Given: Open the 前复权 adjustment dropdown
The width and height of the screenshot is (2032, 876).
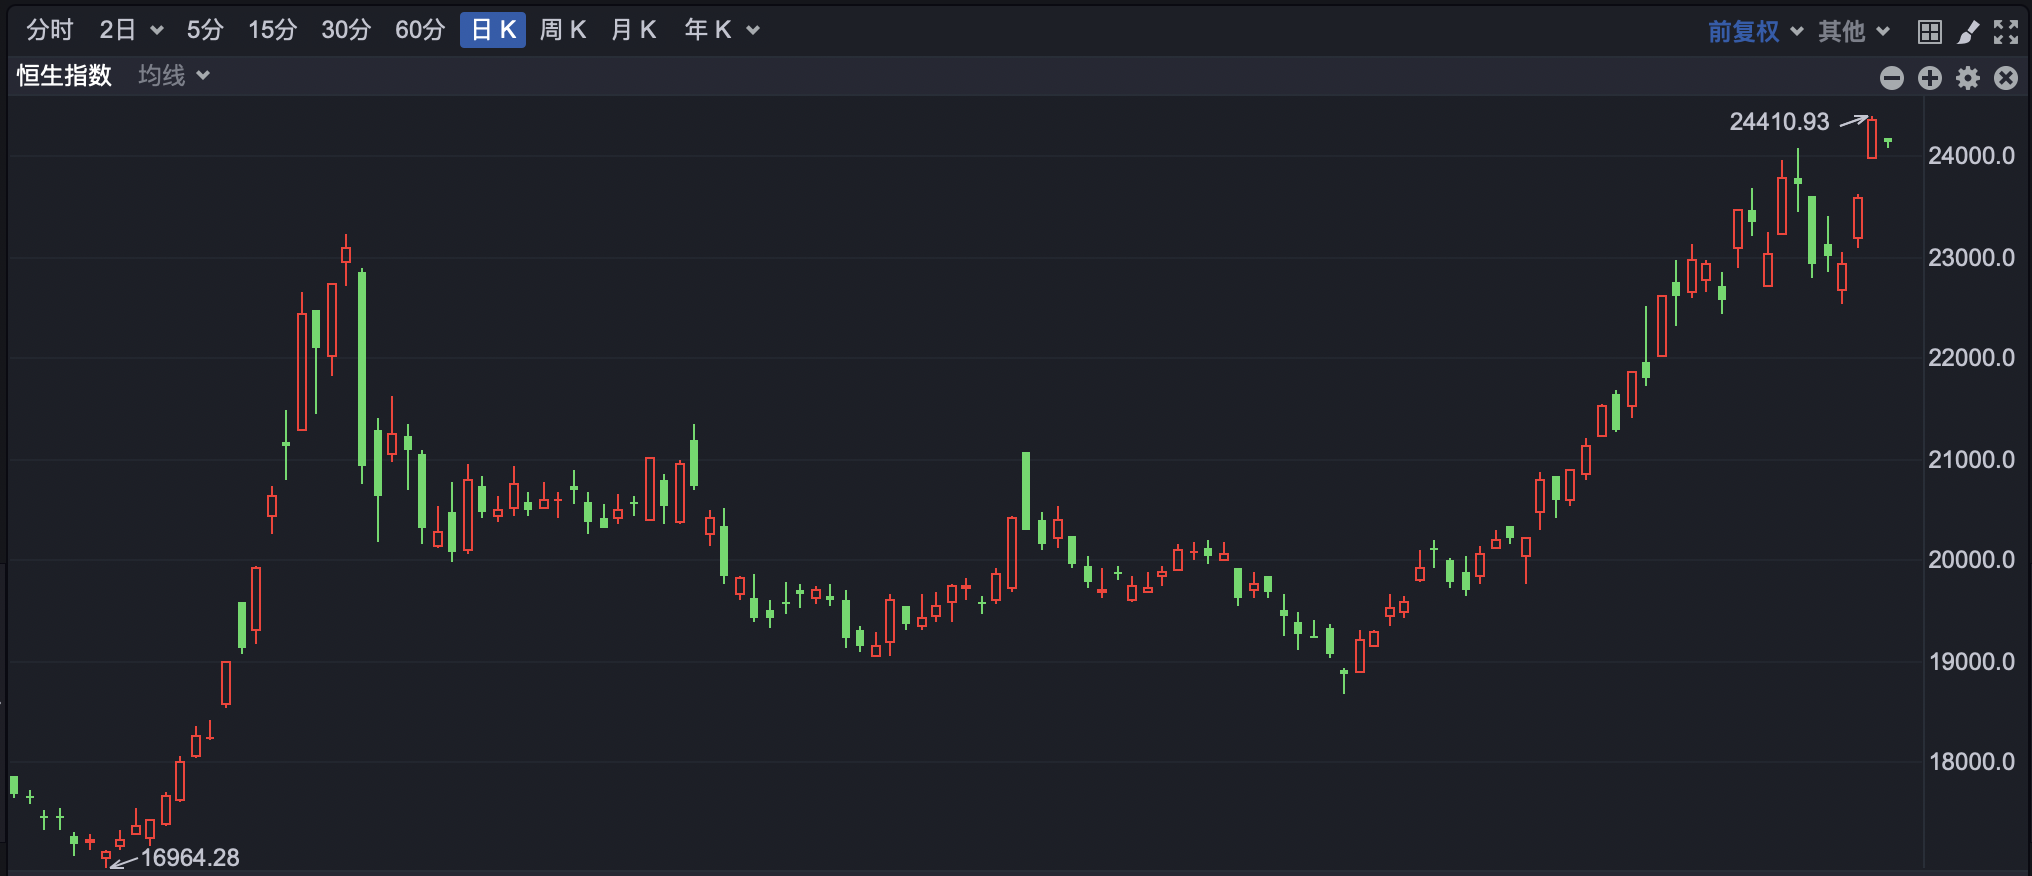Looking at the screenshot, I should (x=1755, y=32).
